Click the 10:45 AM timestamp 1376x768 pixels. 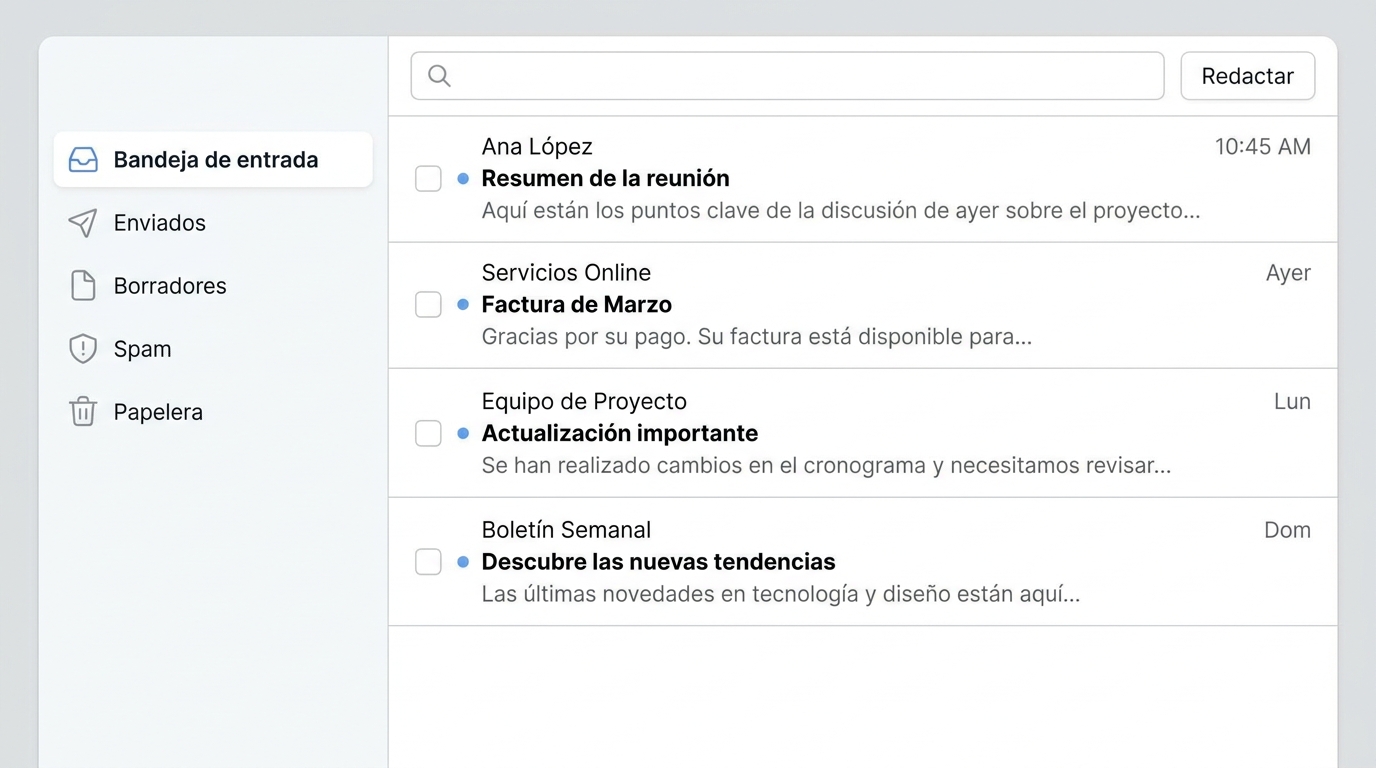[1262, 147]
